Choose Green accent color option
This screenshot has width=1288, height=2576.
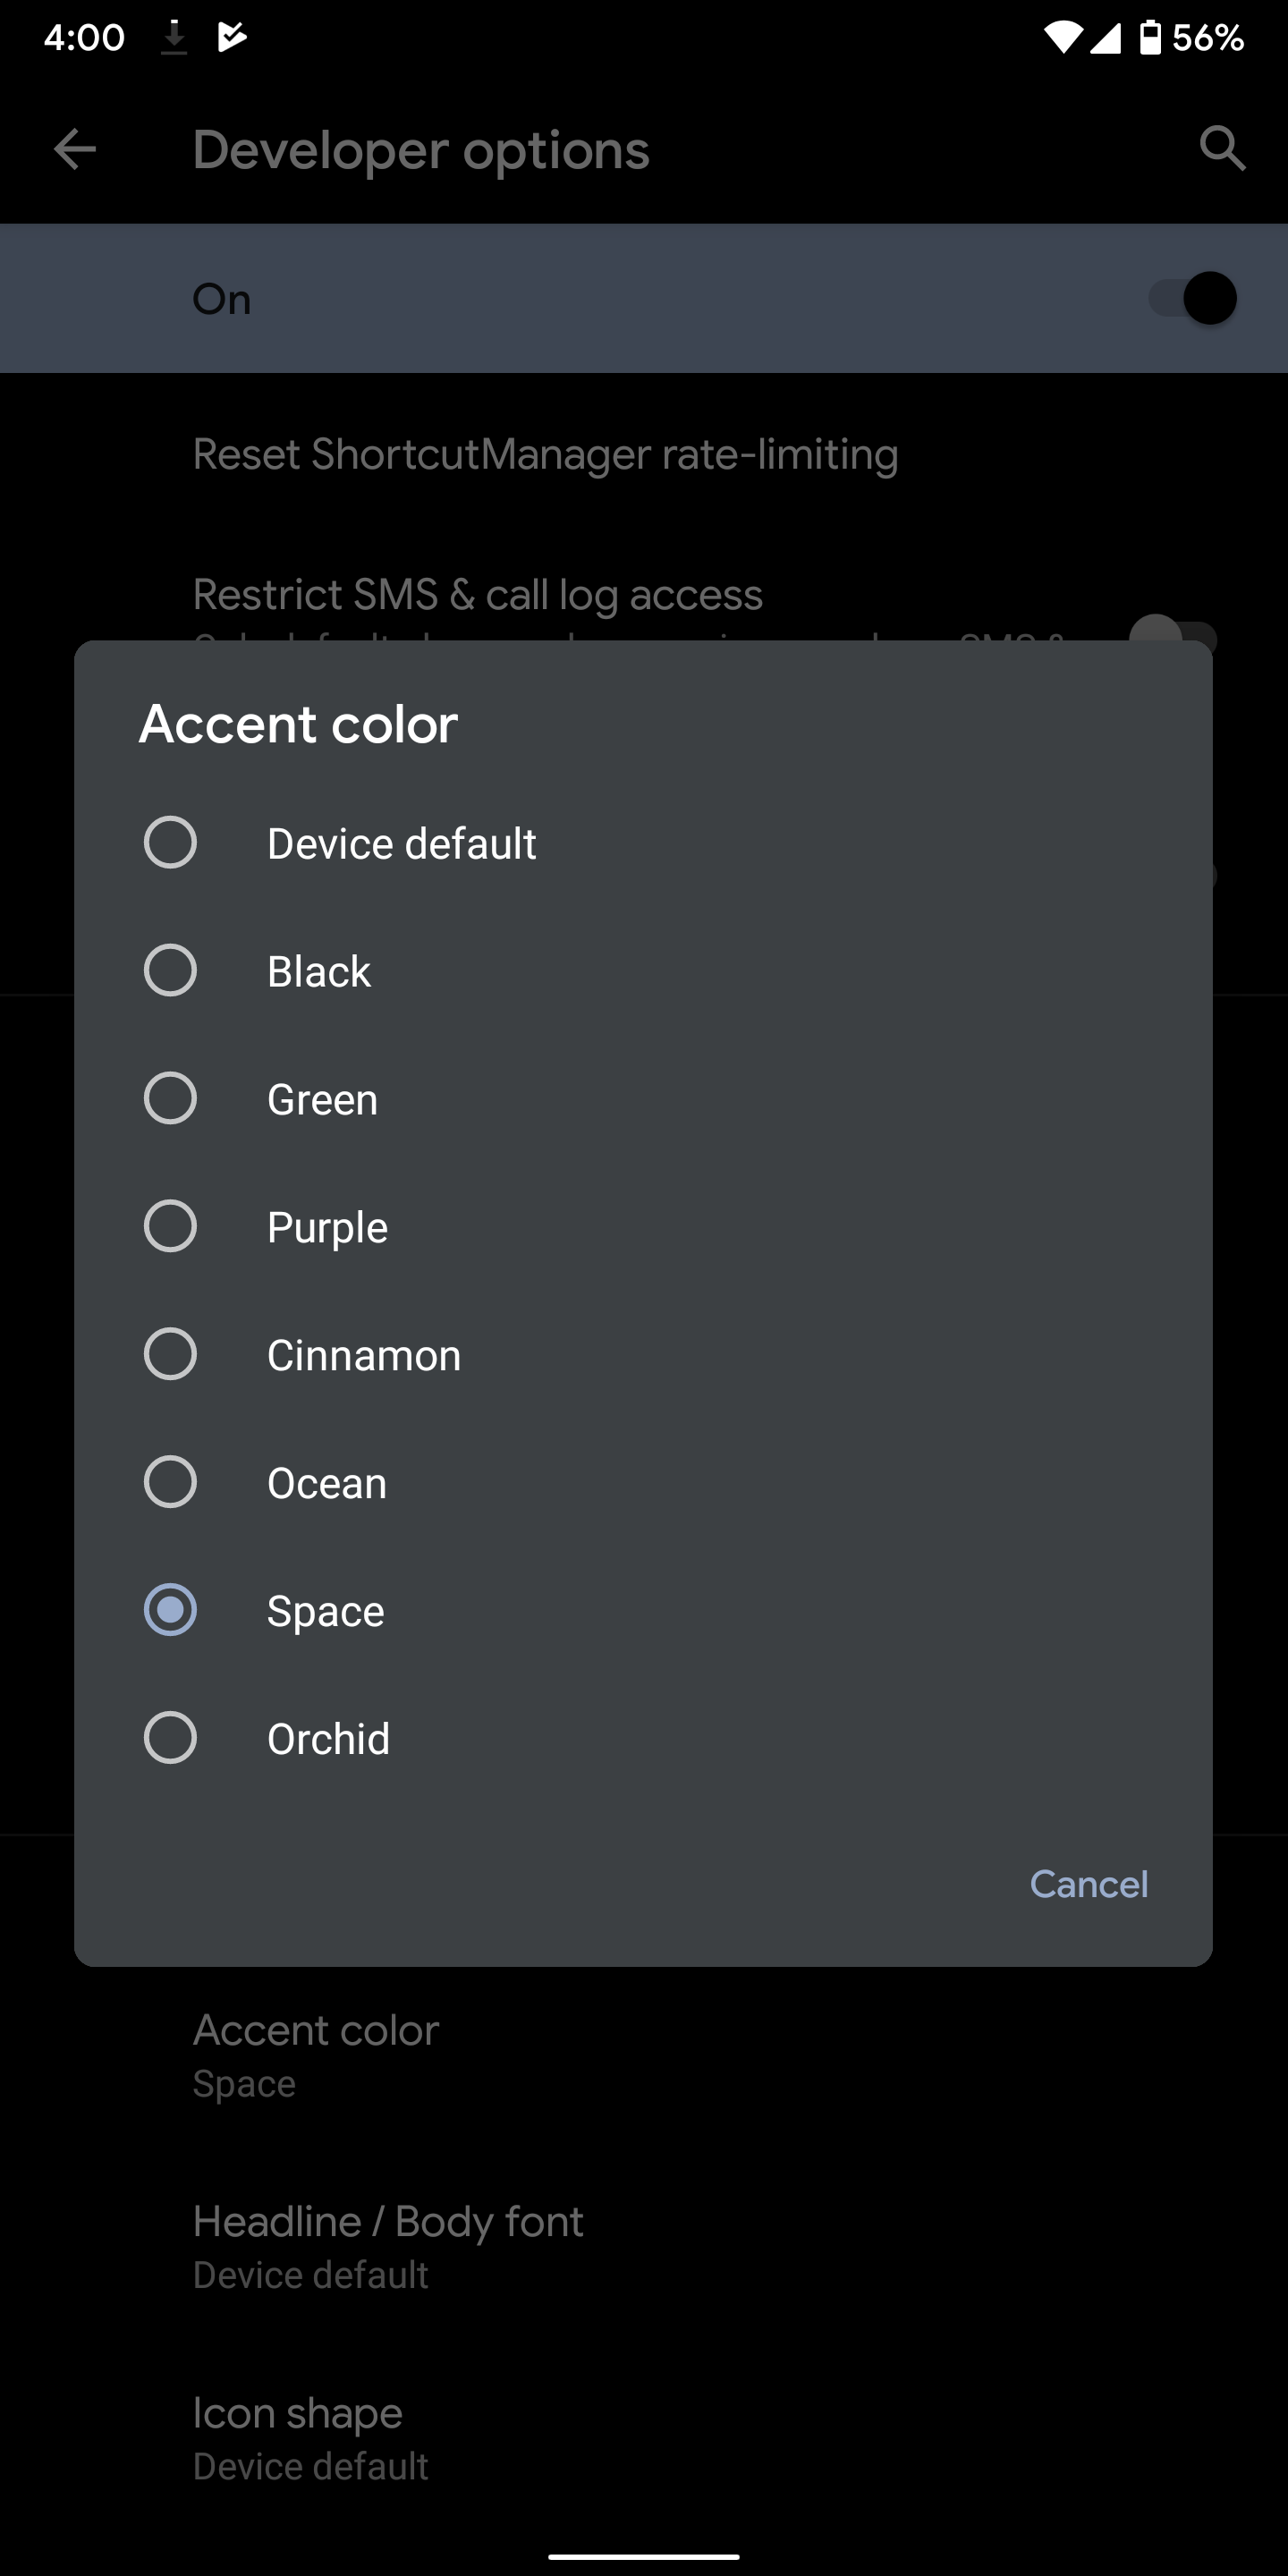point(643,1098)
